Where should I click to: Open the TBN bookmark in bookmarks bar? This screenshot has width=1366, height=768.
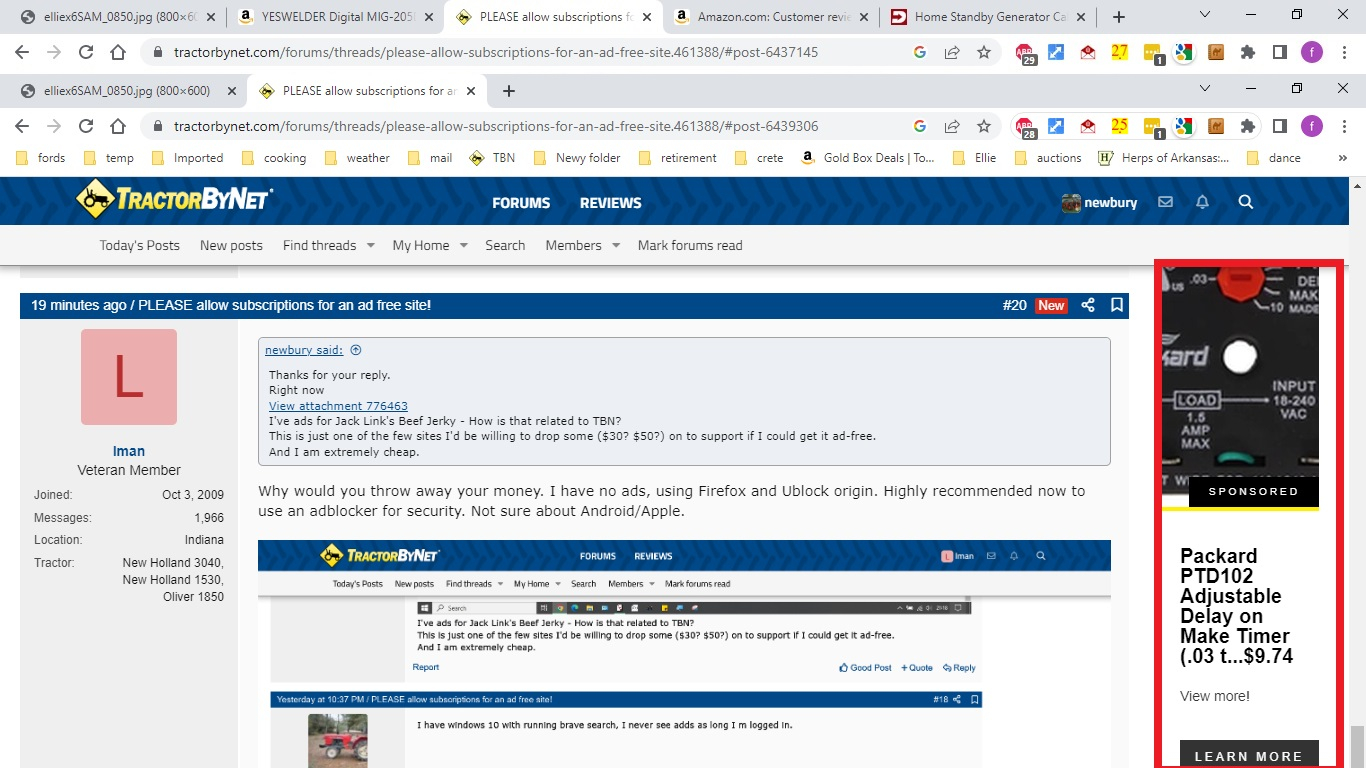[x=493, y=158]
